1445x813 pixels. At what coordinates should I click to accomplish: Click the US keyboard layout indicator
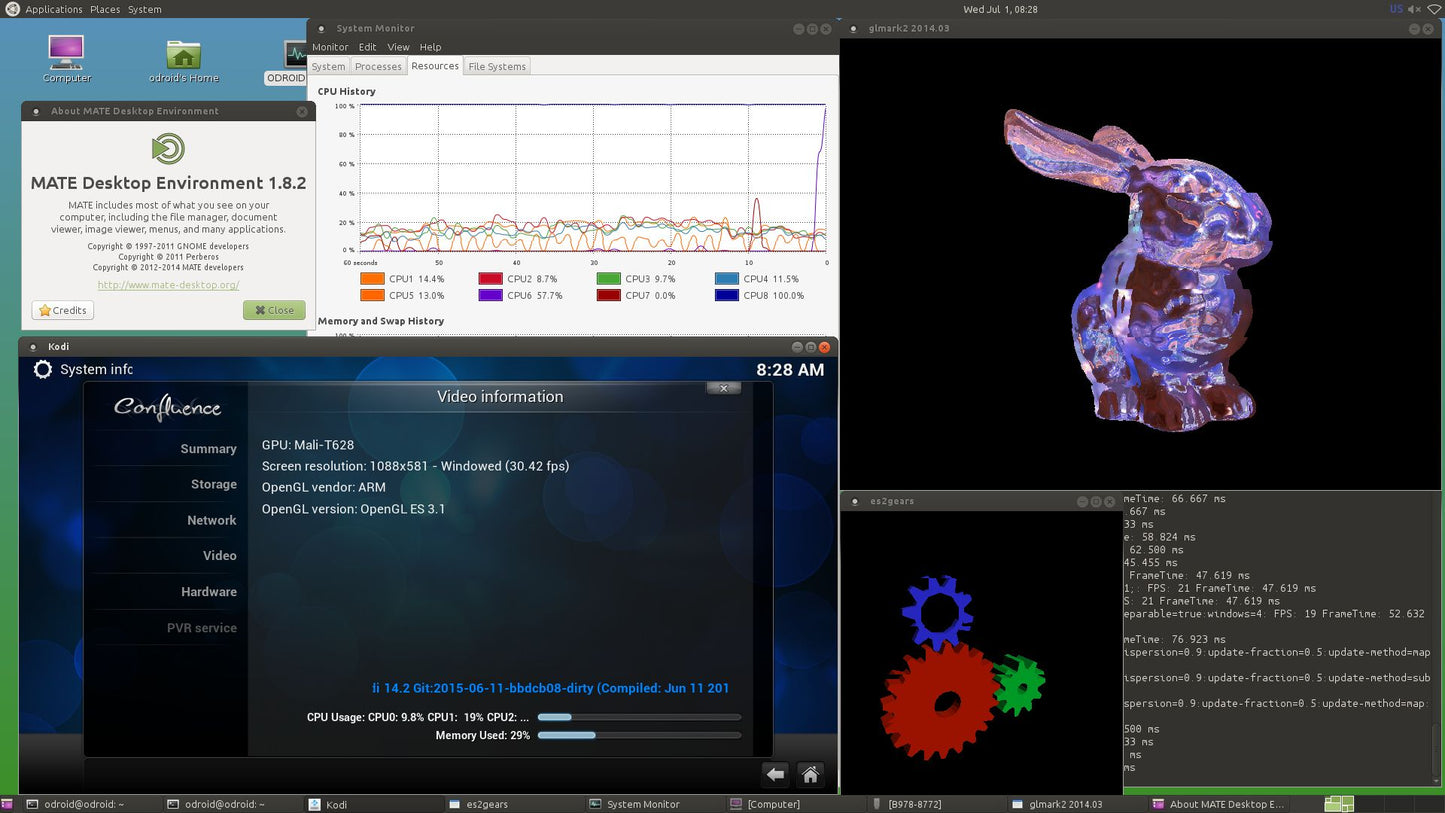1396,9
